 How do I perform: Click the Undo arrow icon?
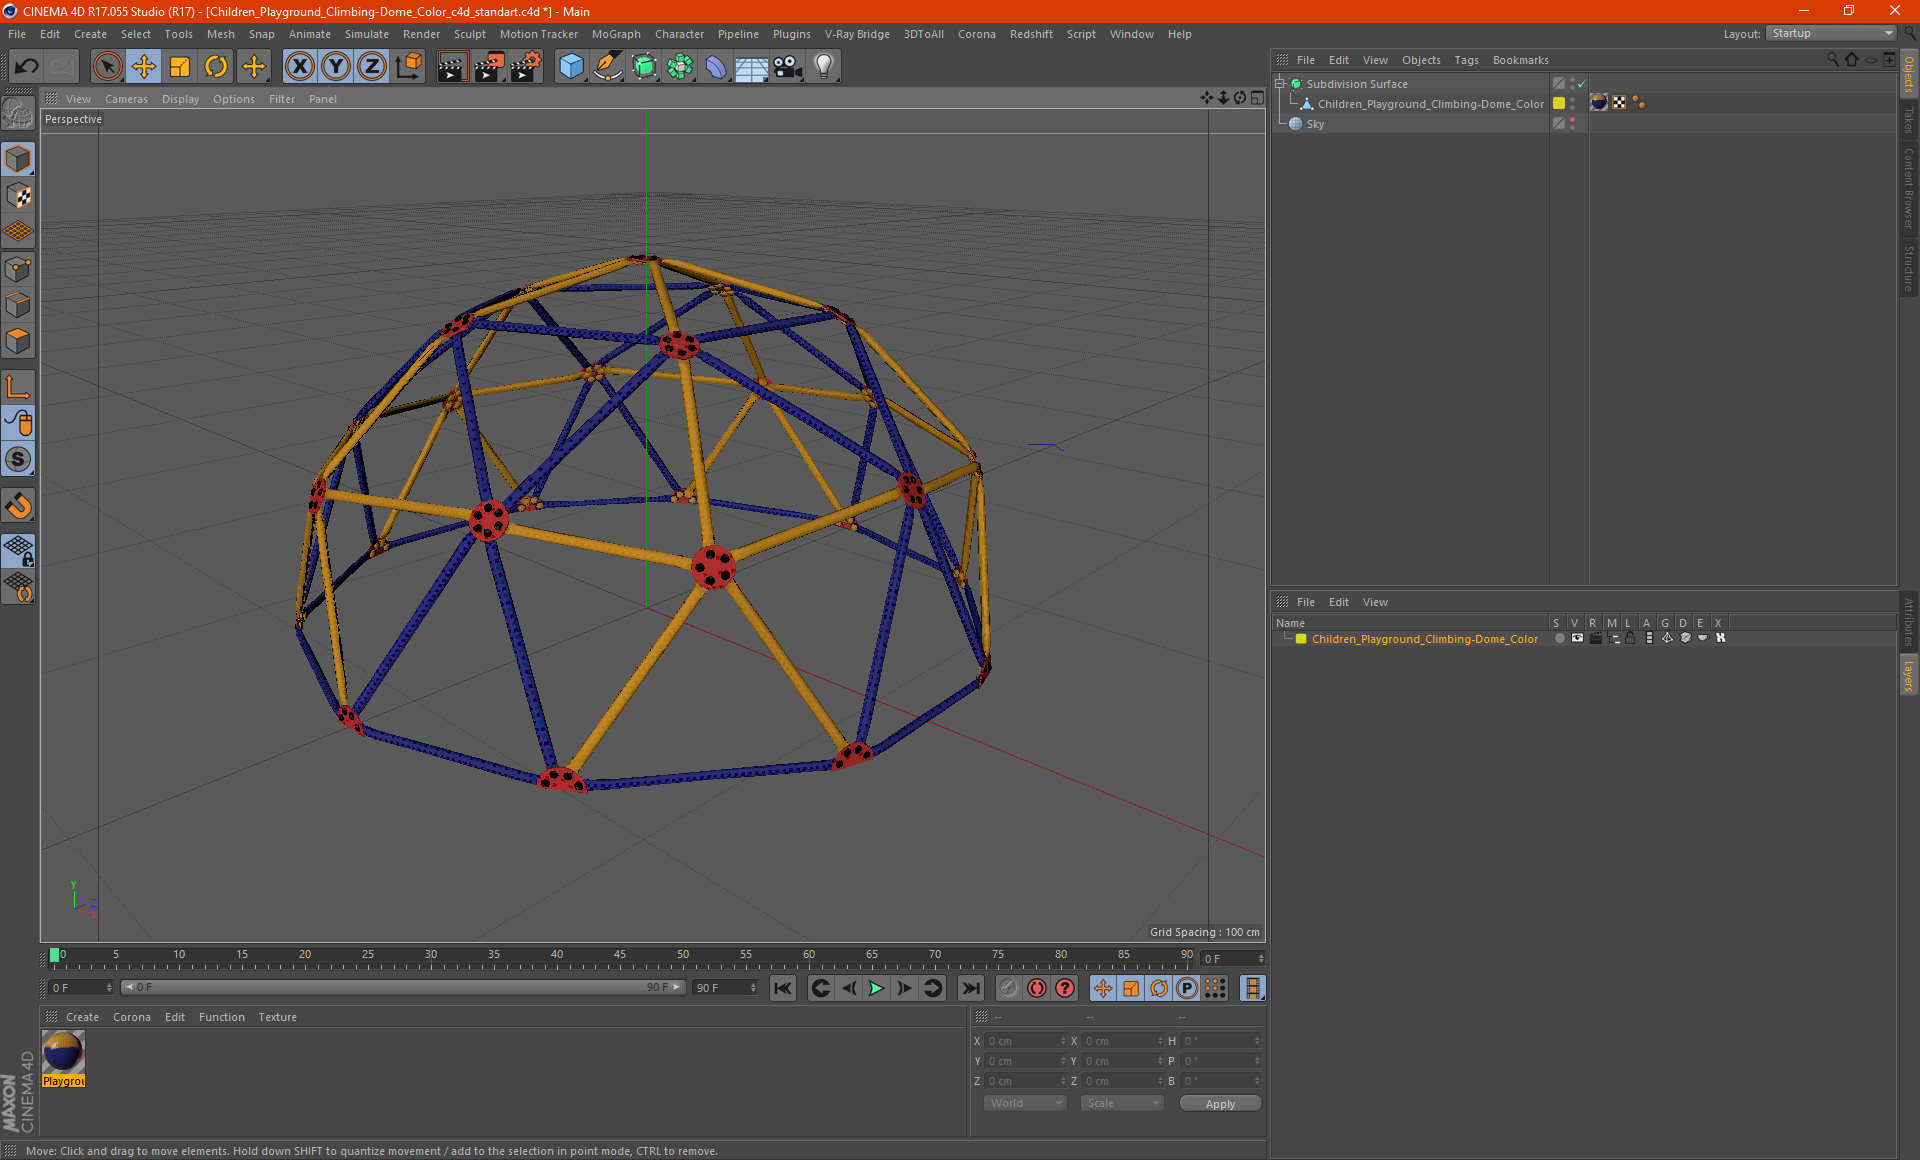click(27, 67)
